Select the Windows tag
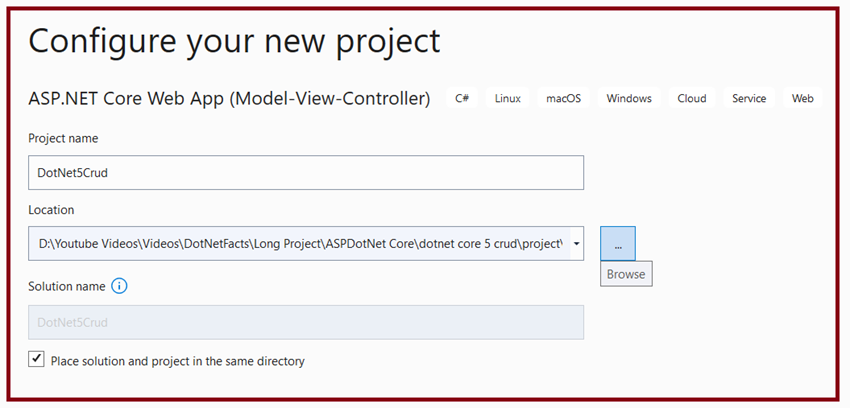The width and height of the screenshot is (850, 408). (629, 99)
